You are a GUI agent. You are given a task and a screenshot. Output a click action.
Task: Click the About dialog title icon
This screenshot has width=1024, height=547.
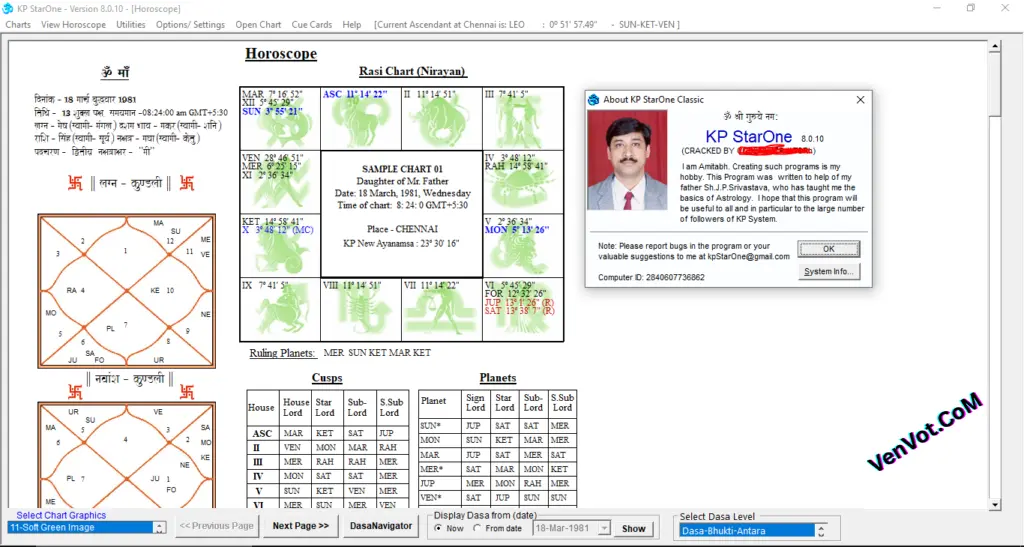pyautogui.click(x=594, y=100)
